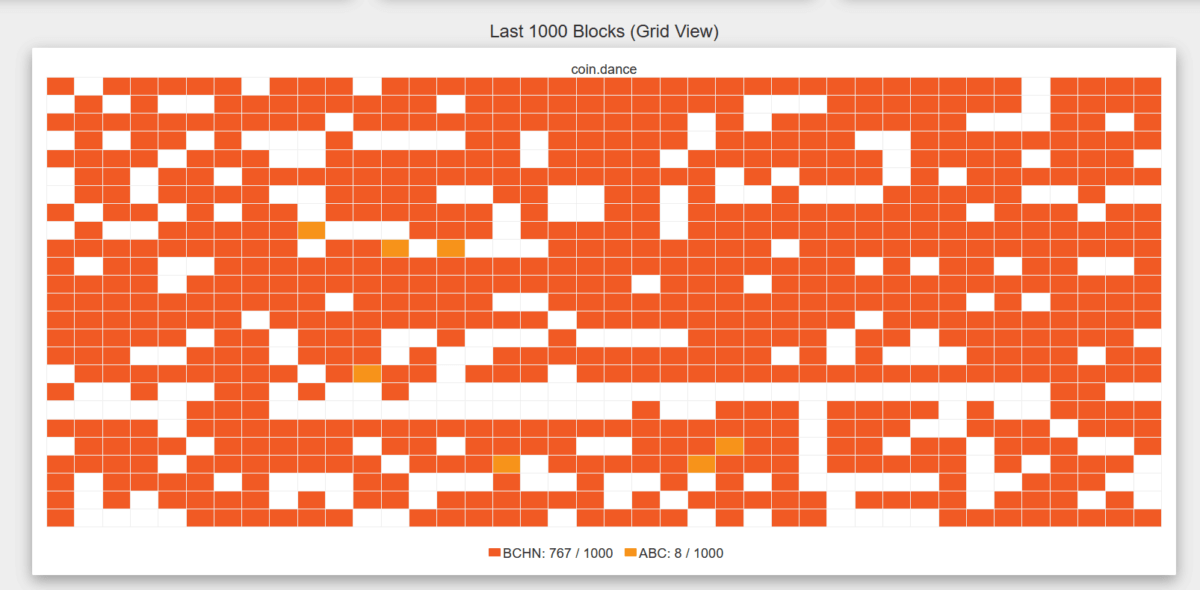Click the first white cell in the top row
Screen dimensions: 1200x590
[88, 86]
